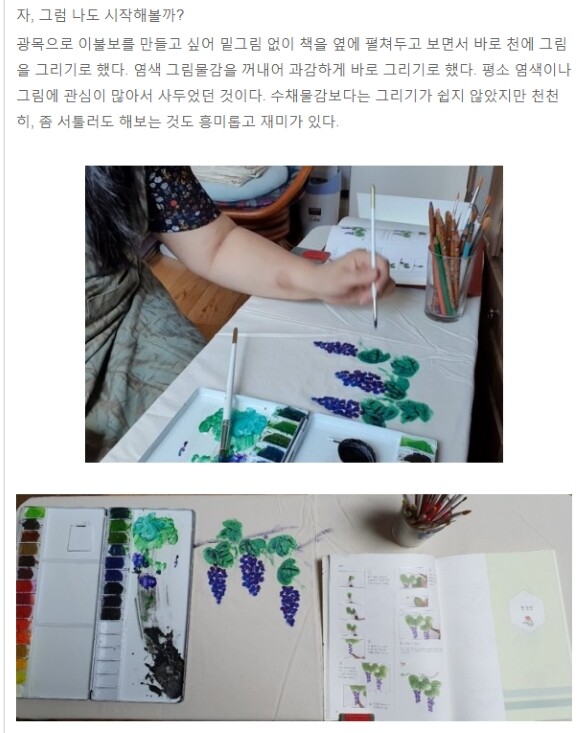Open the photo of the hand painting grapes

point(294,314)
